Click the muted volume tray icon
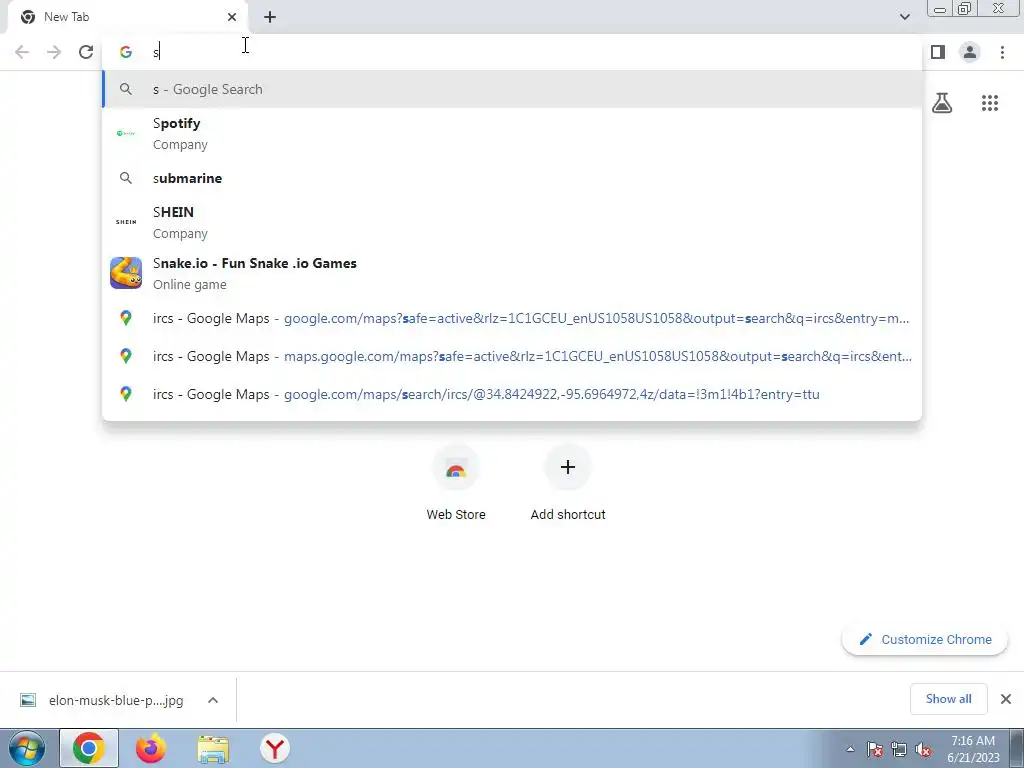1024x768 pixels. [x=923, y=750]
